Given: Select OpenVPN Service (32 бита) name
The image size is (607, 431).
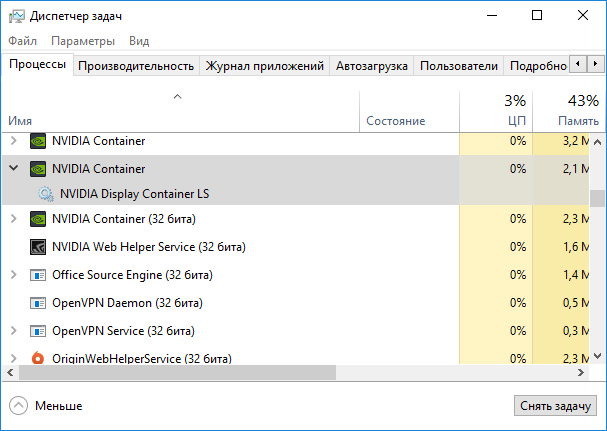Looking at the screenshot, I should 123,331.
